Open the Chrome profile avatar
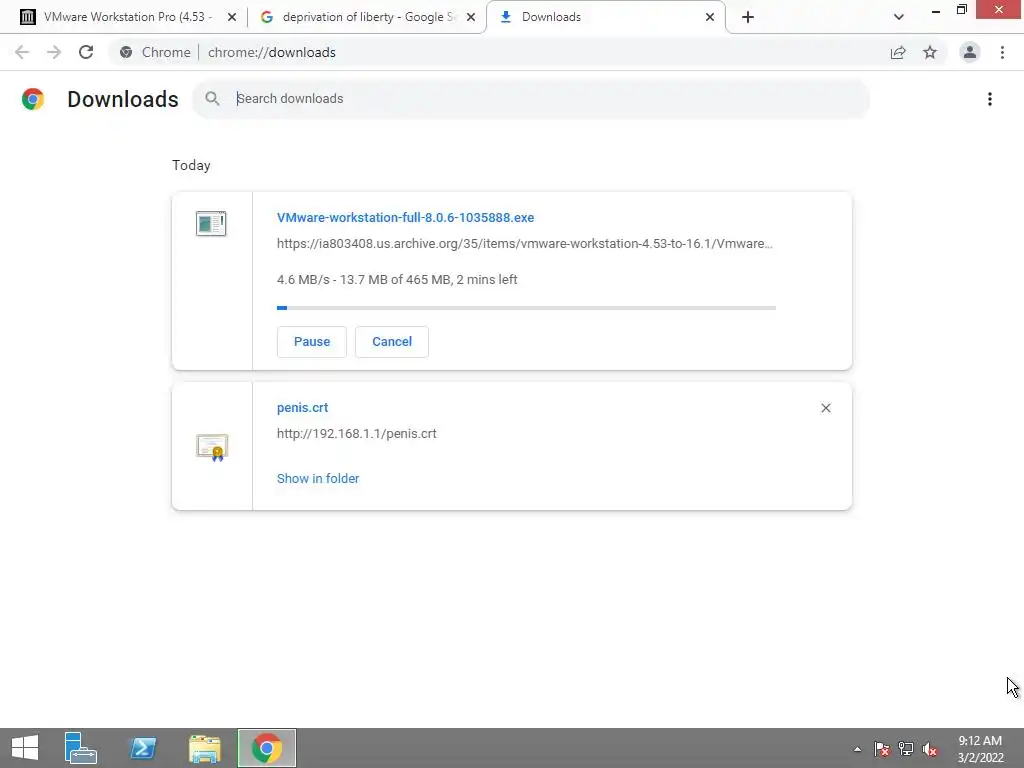Screen dimensions: 1024x768 (970, 52)
